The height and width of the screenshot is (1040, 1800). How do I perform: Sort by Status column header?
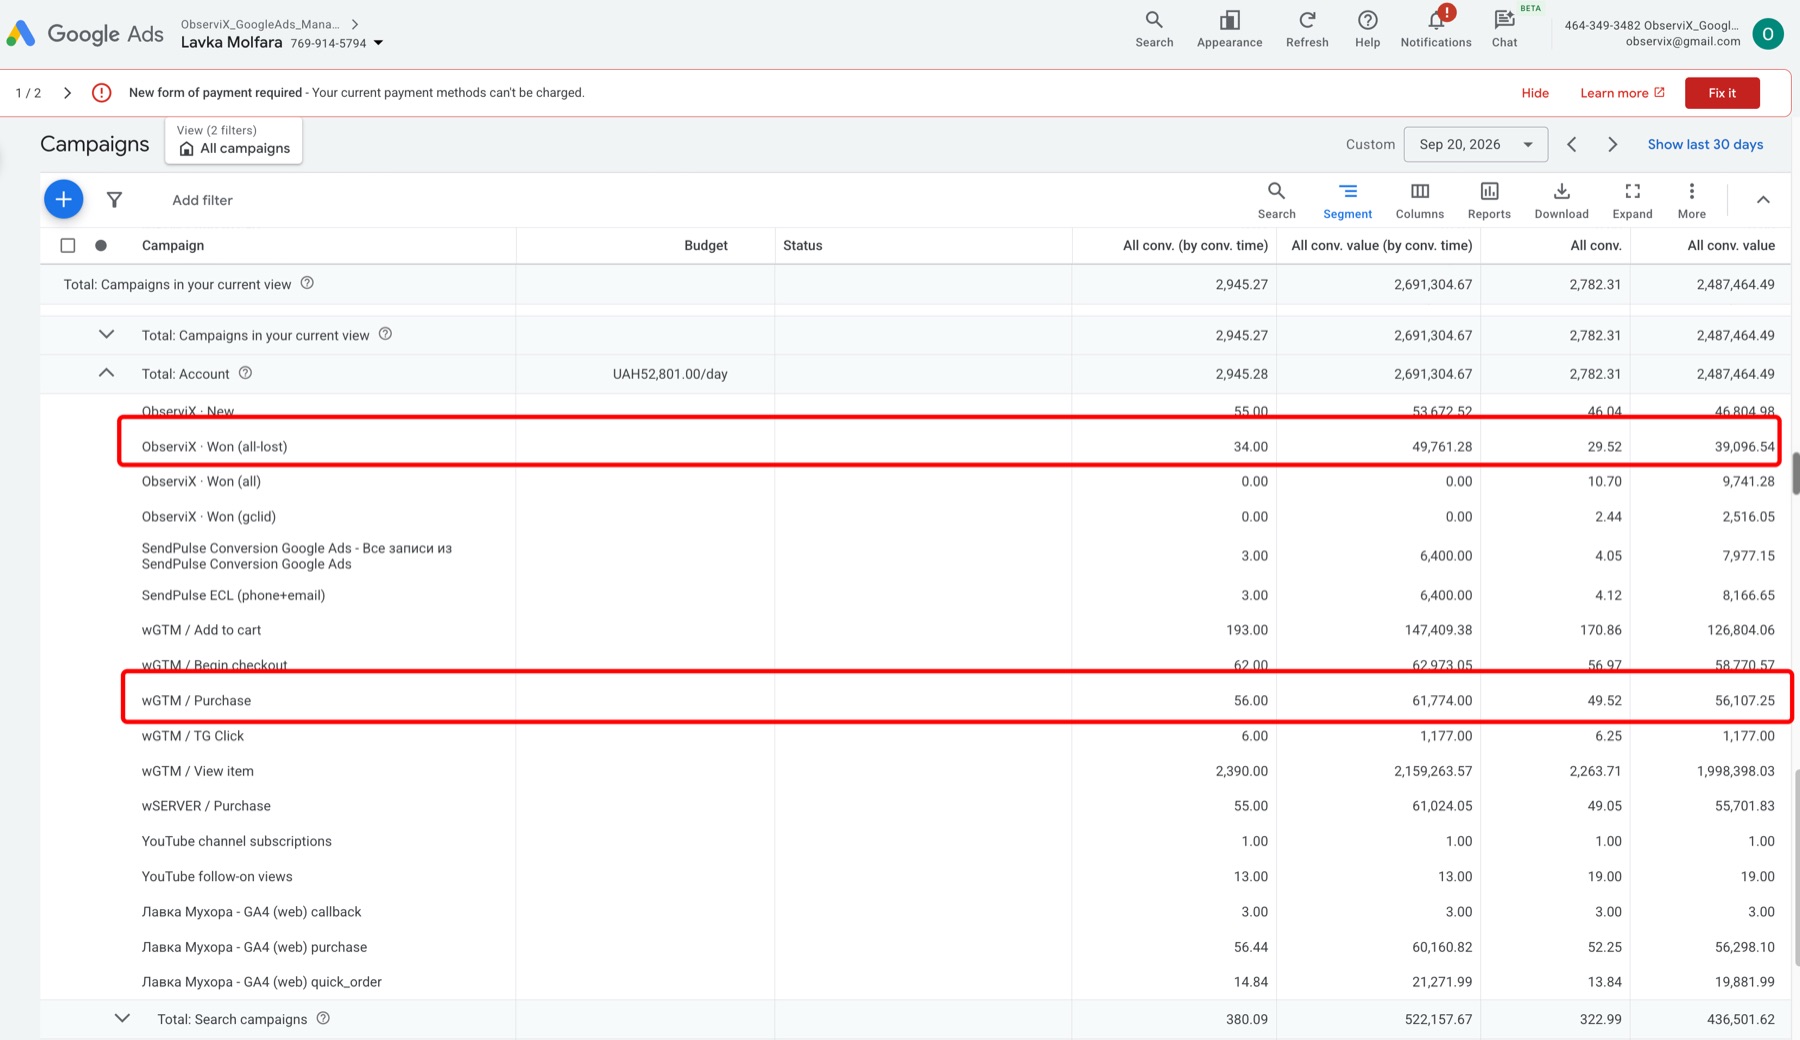click(802, 245)
